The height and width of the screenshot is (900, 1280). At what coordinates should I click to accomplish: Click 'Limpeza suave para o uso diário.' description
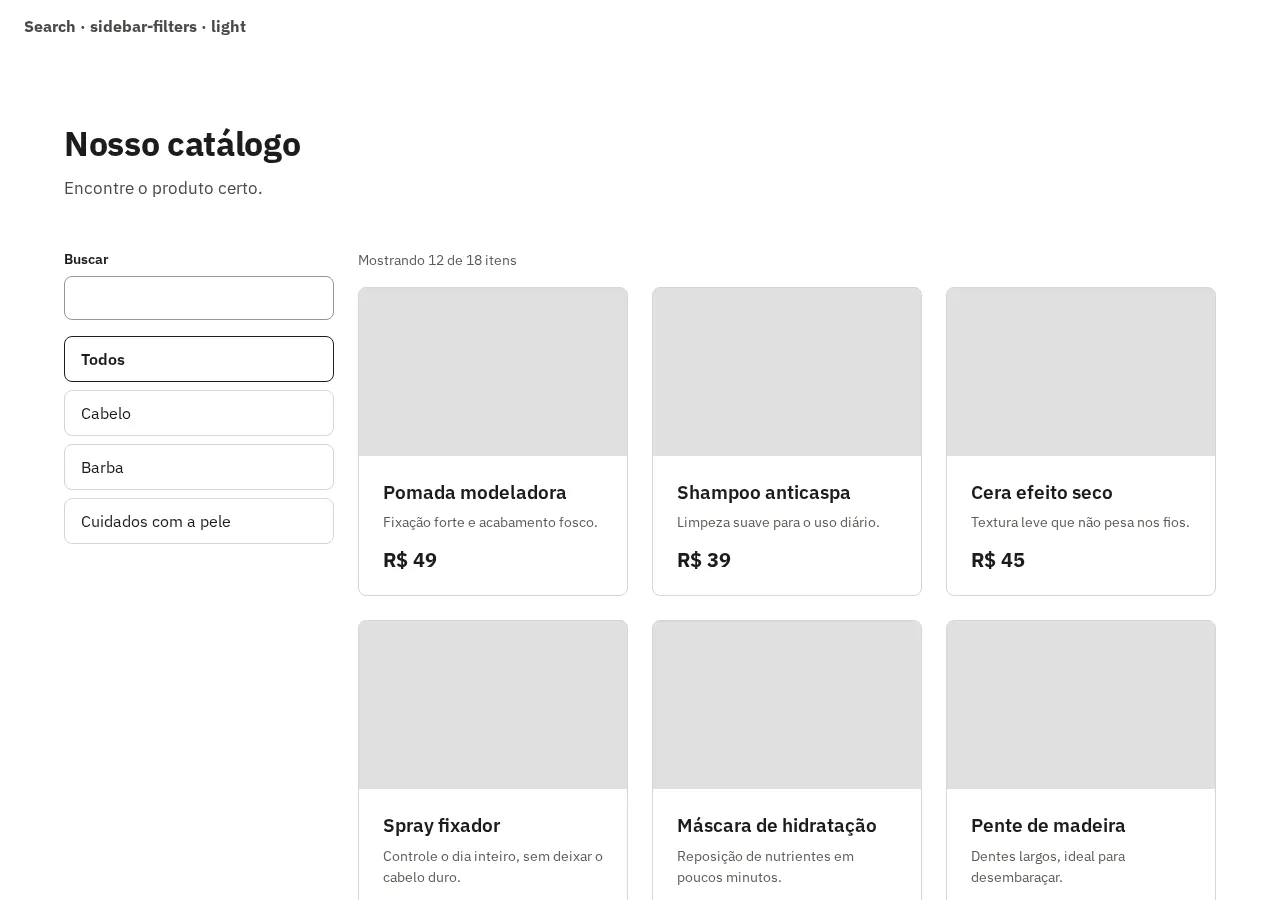(x=778, y=522)
